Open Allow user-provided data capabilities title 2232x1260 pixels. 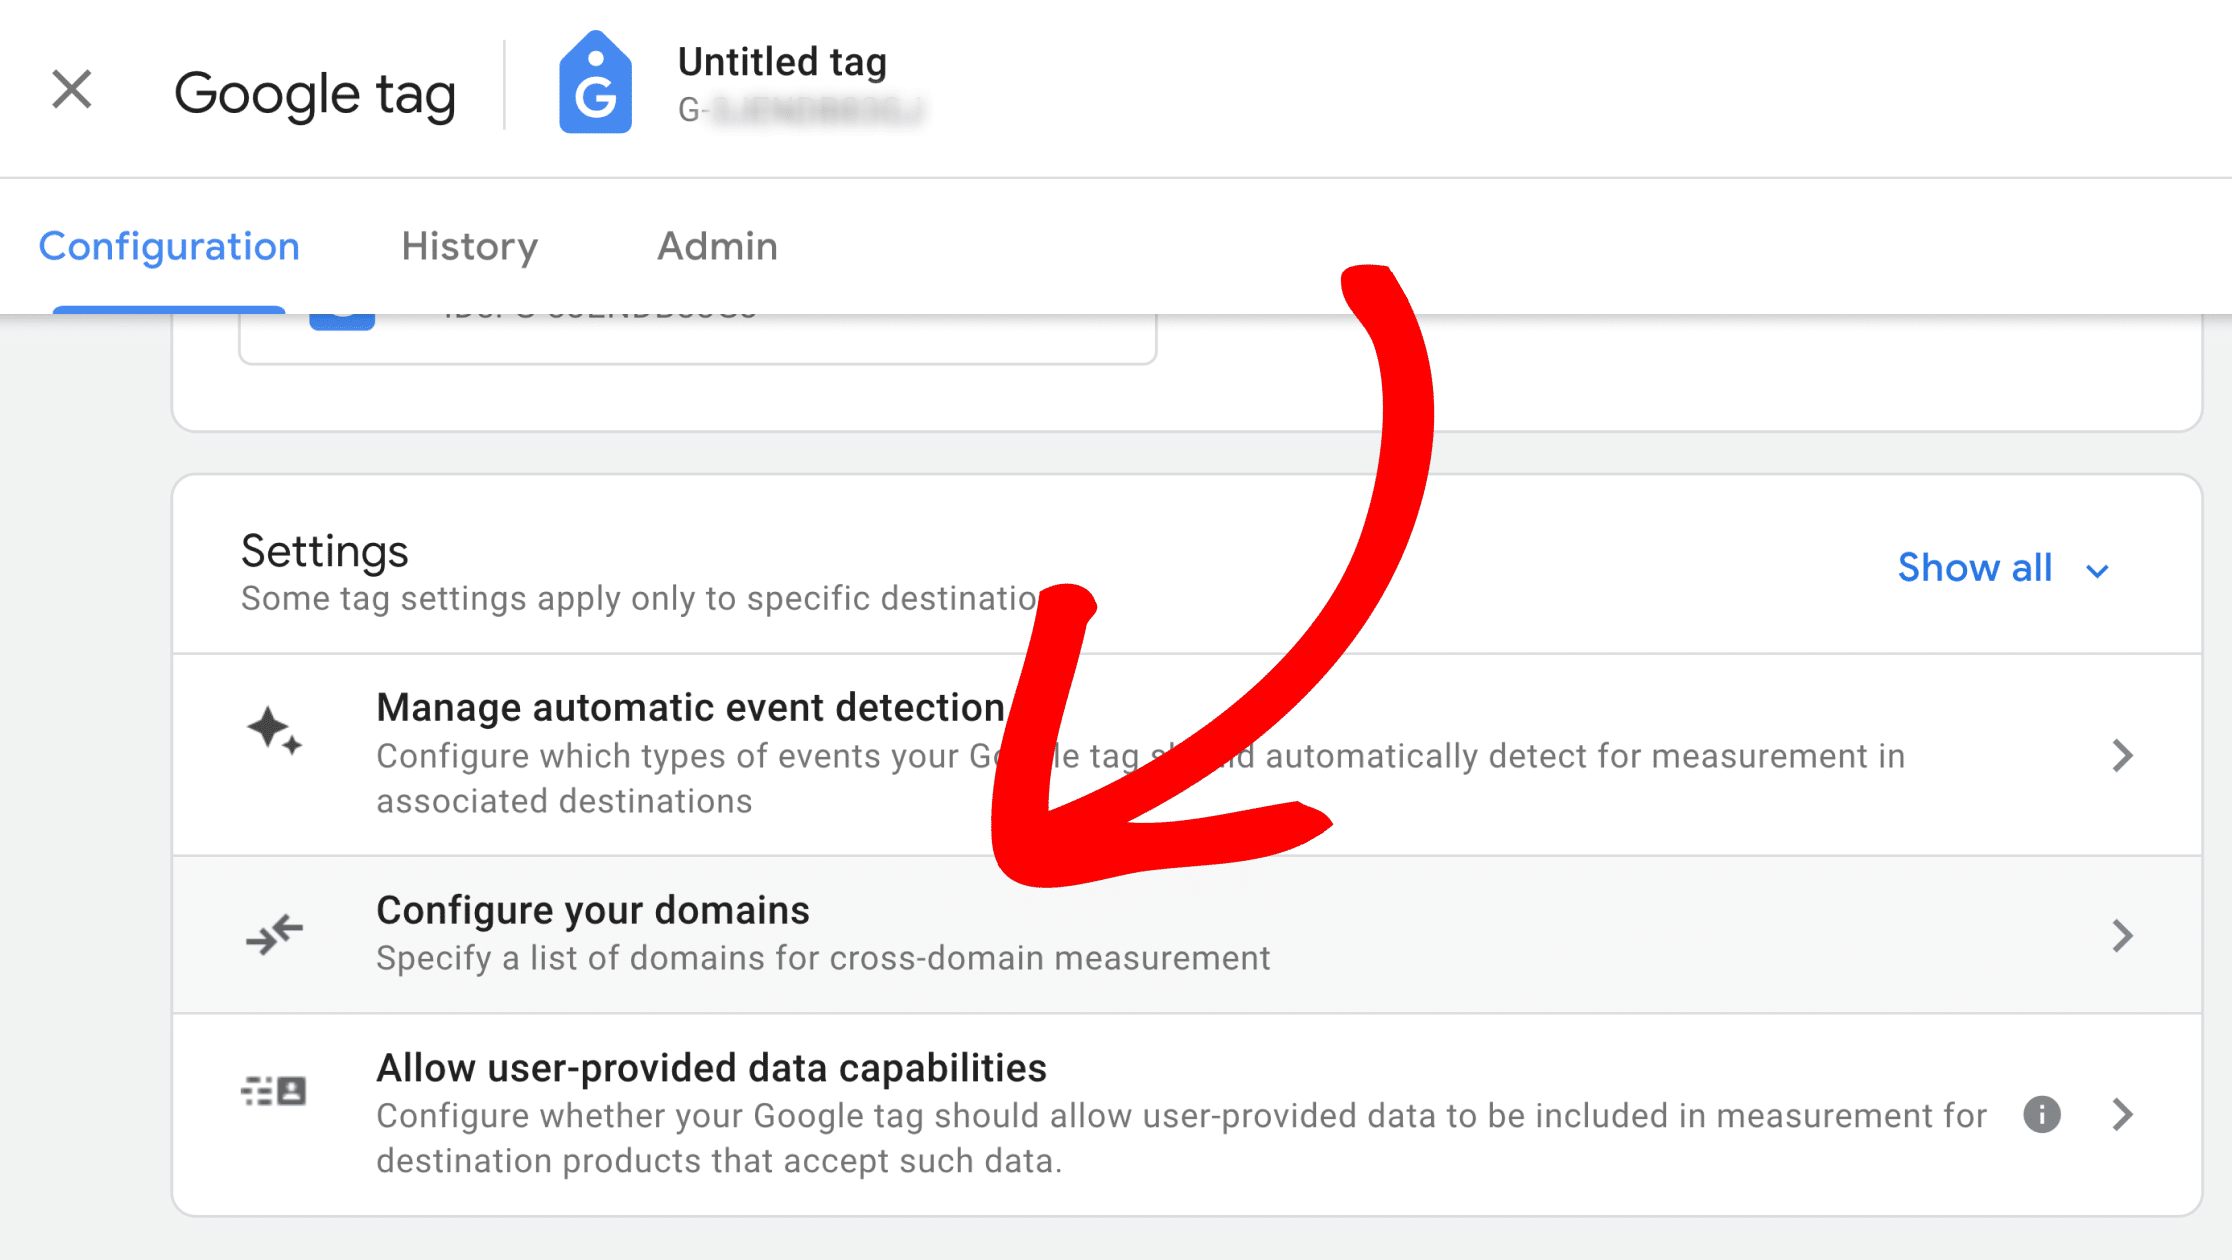tap(711, 1069)
